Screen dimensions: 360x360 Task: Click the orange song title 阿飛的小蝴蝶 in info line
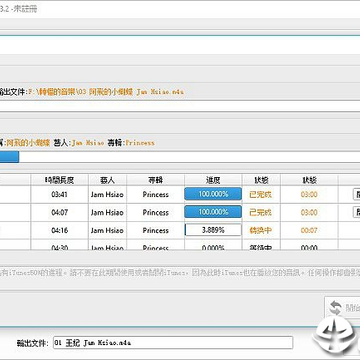28,143
